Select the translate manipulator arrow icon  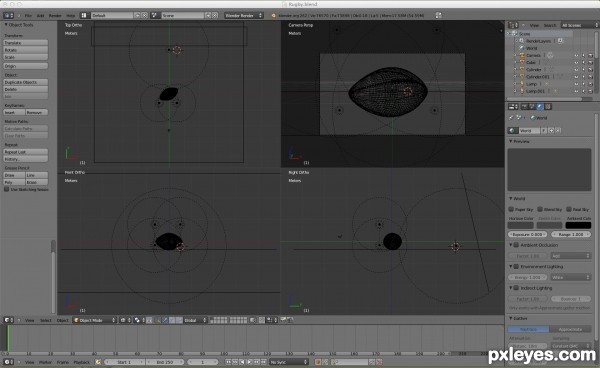coord(165,320)
